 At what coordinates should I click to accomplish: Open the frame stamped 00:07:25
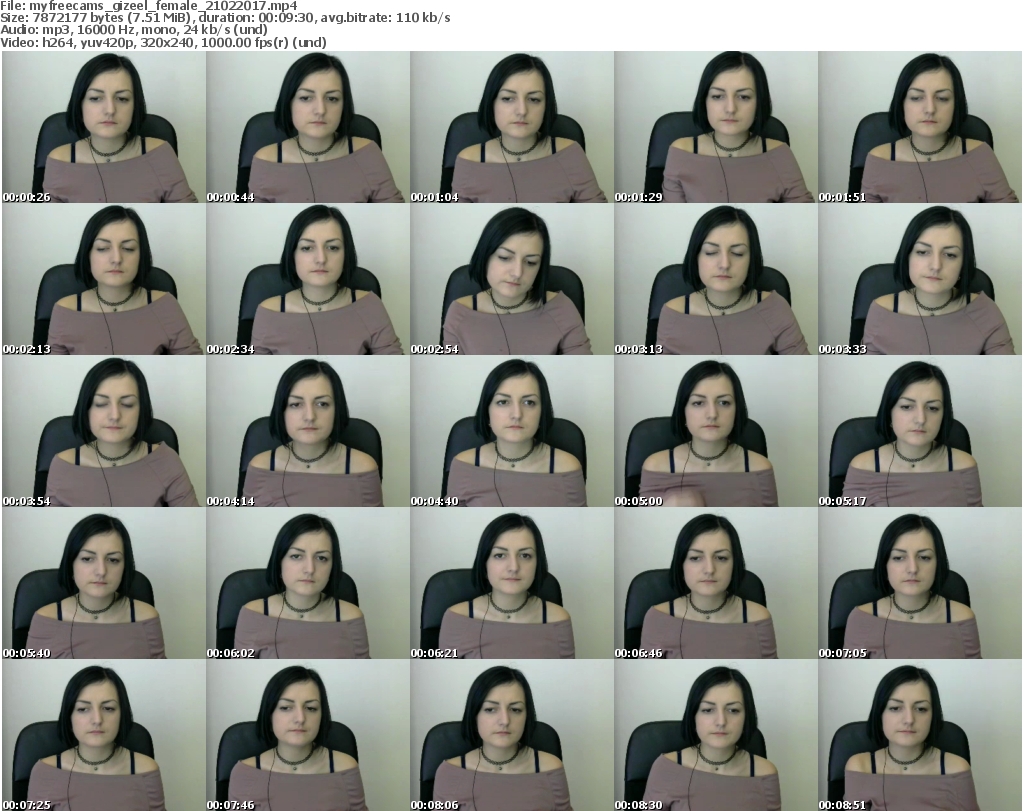tap(104, 735)
